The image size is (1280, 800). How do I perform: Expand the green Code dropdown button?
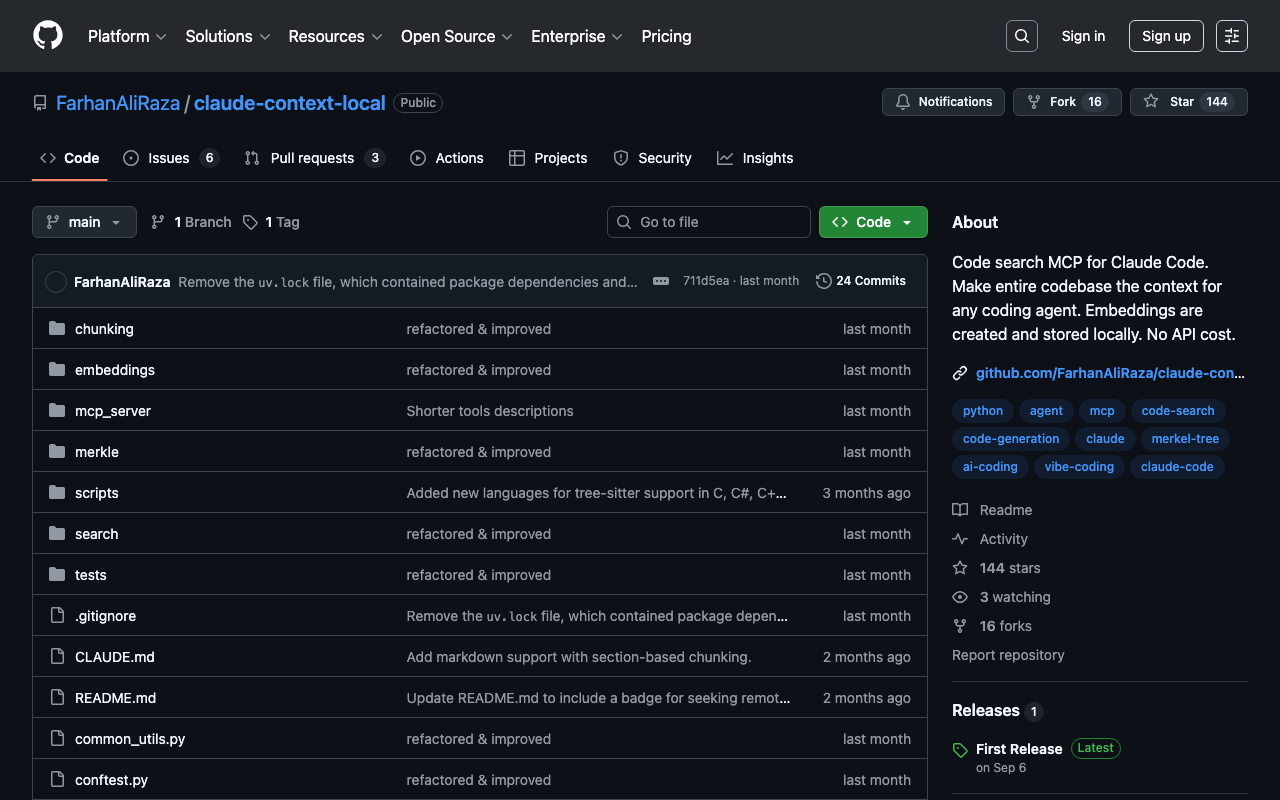[872, 222]
